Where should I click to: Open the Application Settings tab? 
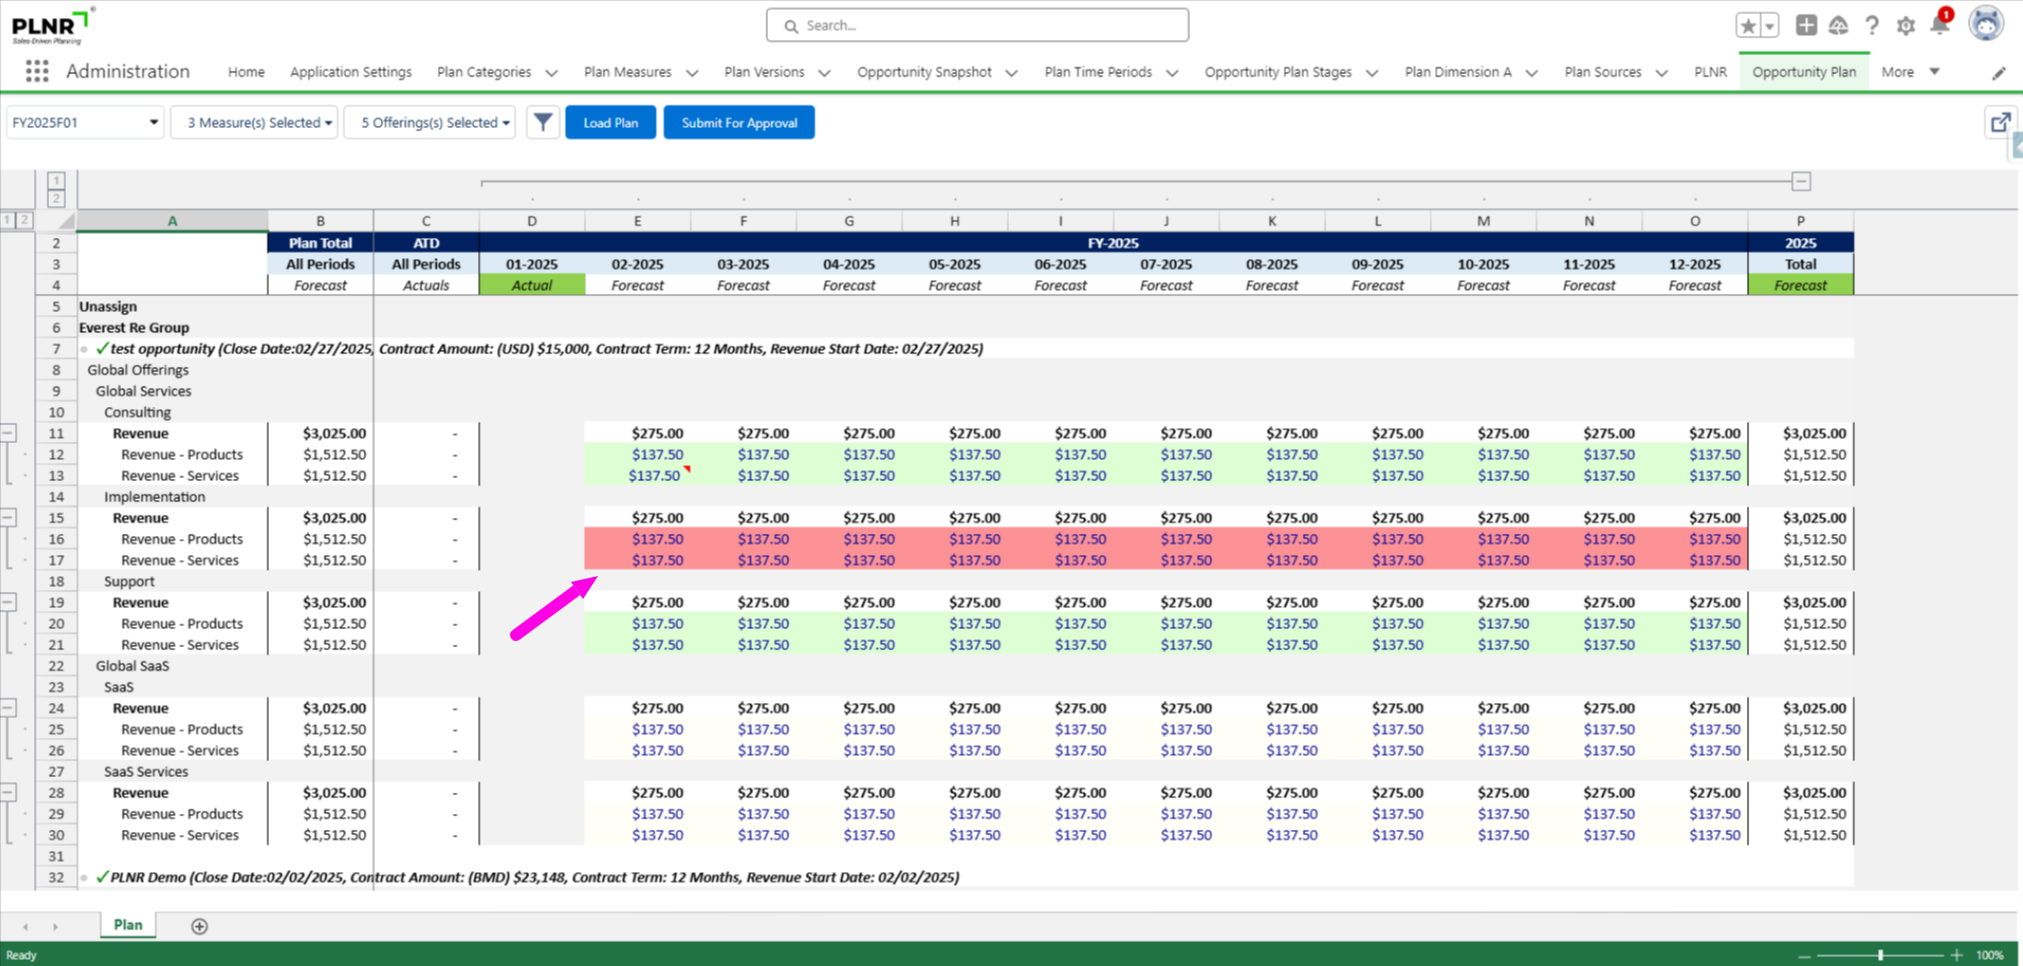350,72
